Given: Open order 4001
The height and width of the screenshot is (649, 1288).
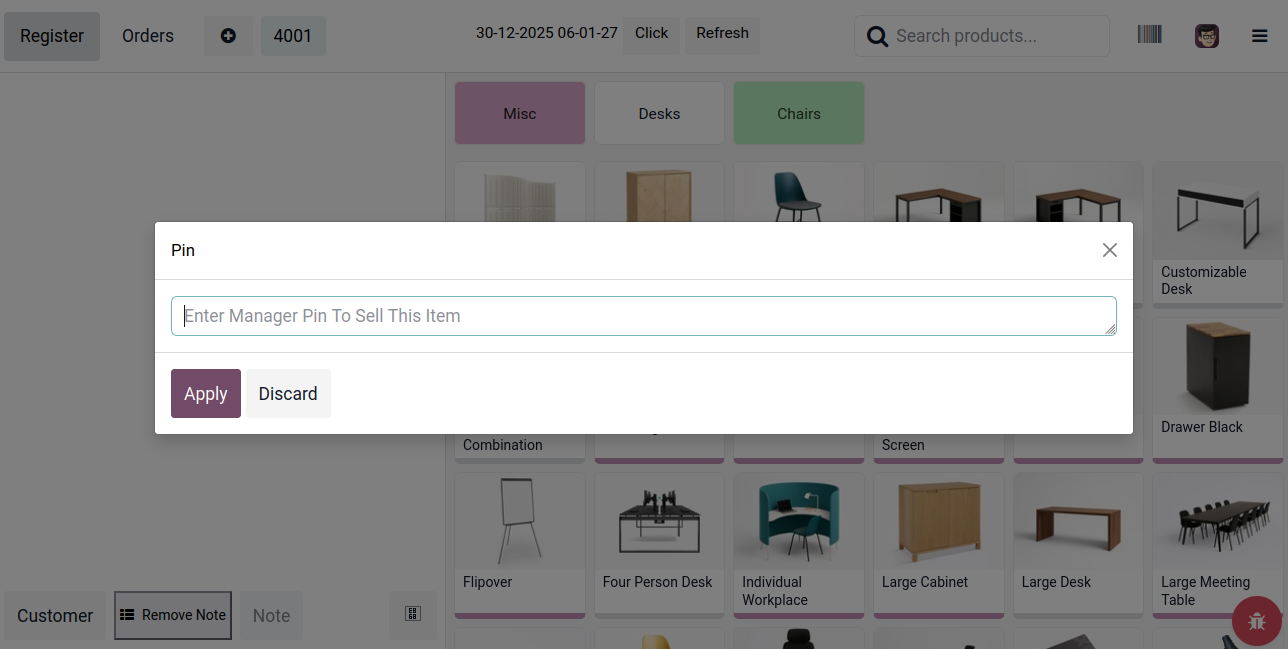Looking at the screenshot, I should point(293,36).
